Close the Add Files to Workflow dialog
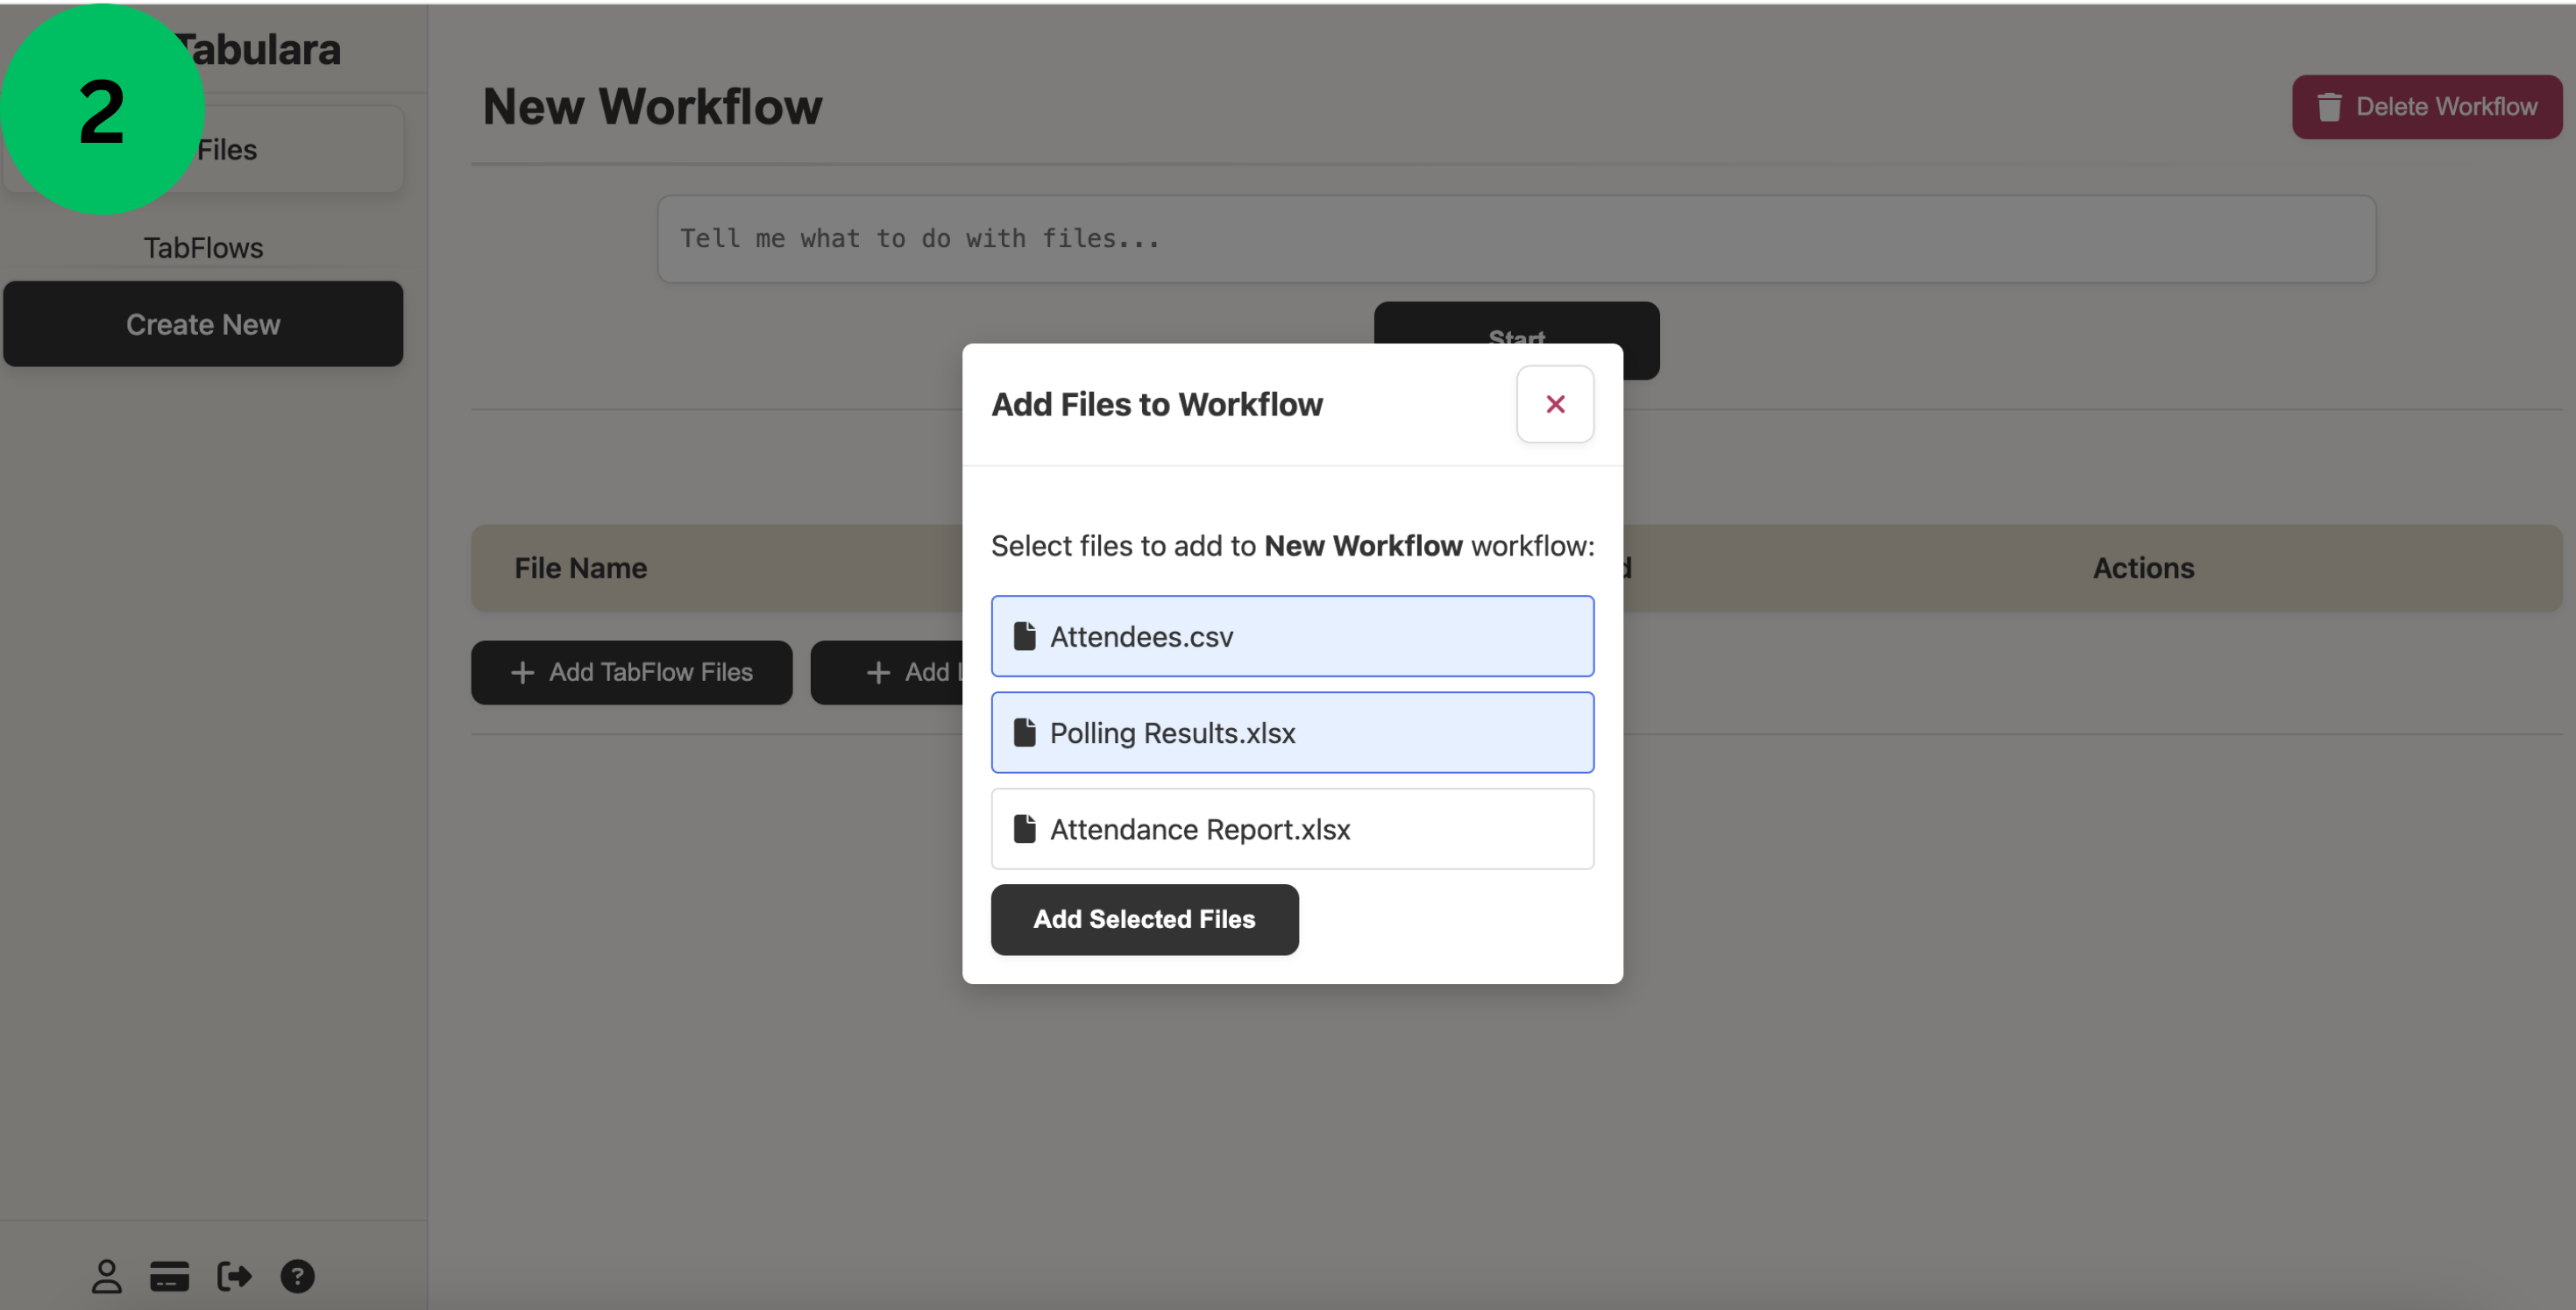 pyautogui.click(x=1555, y=404)
